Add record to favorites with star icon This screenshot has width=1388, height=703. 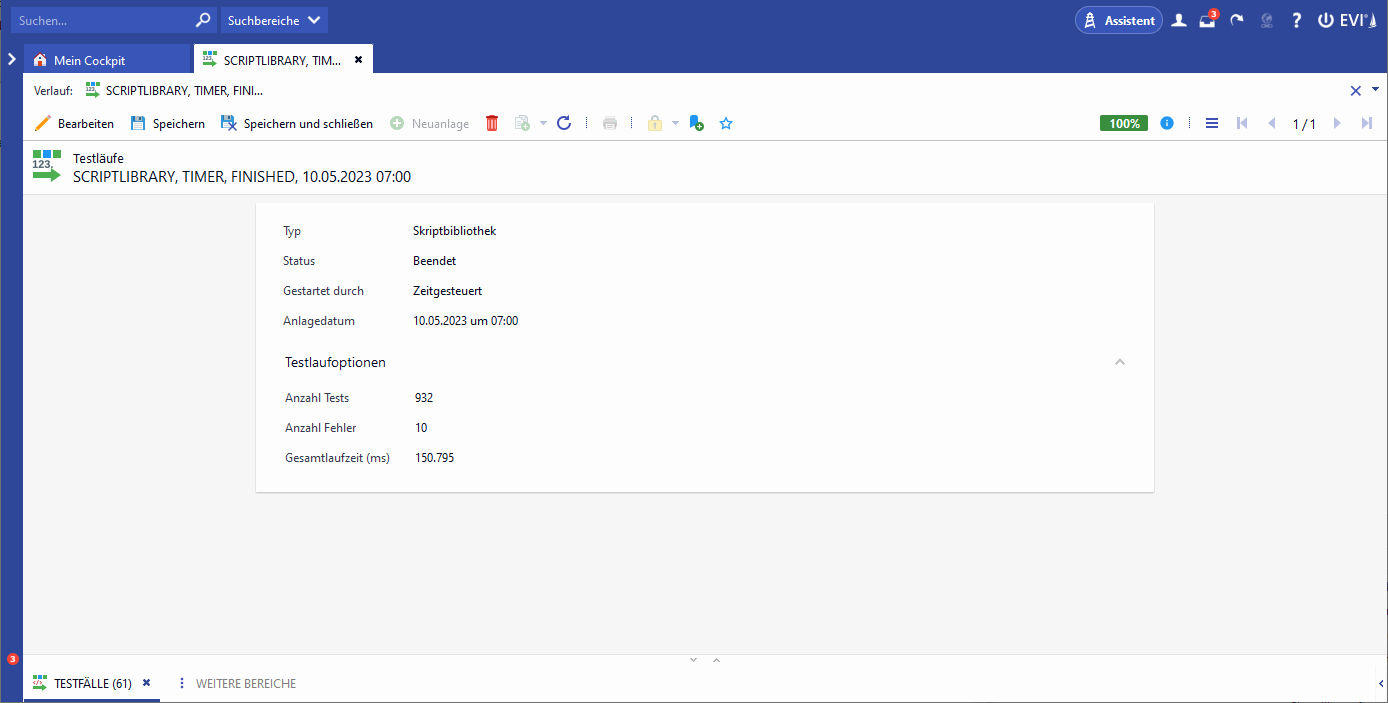[727, 123]
